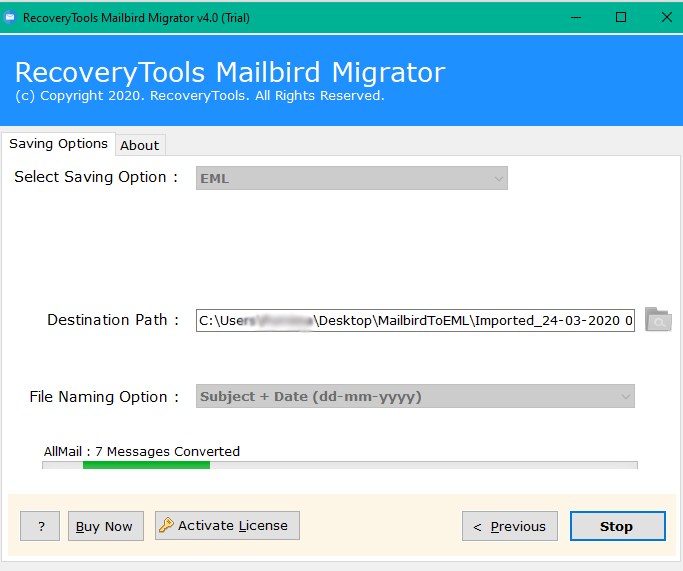Open the Select Saving Option EML dropdown

coord(352,178)
